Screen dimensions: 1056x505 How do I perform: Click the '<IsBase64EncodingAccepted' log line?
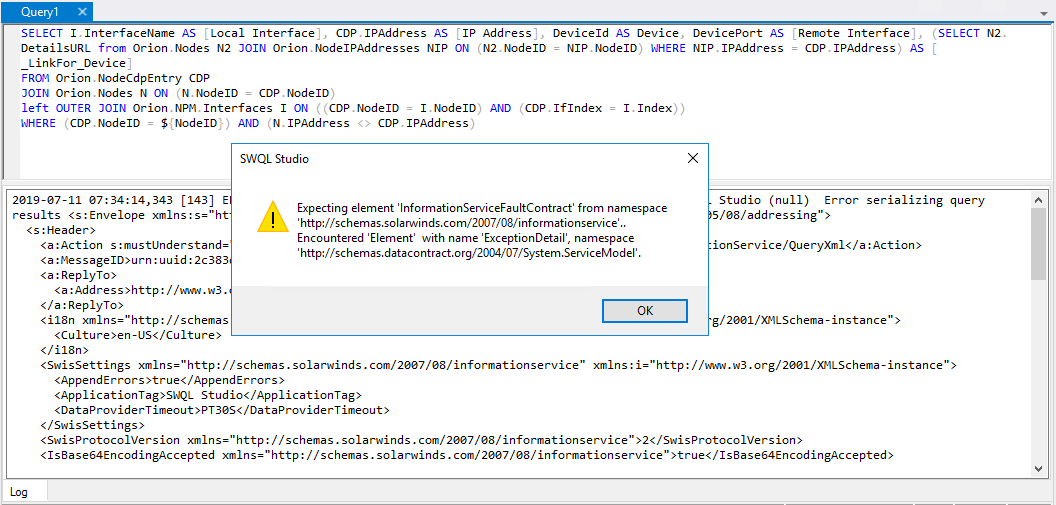click(x=467, y=455)
